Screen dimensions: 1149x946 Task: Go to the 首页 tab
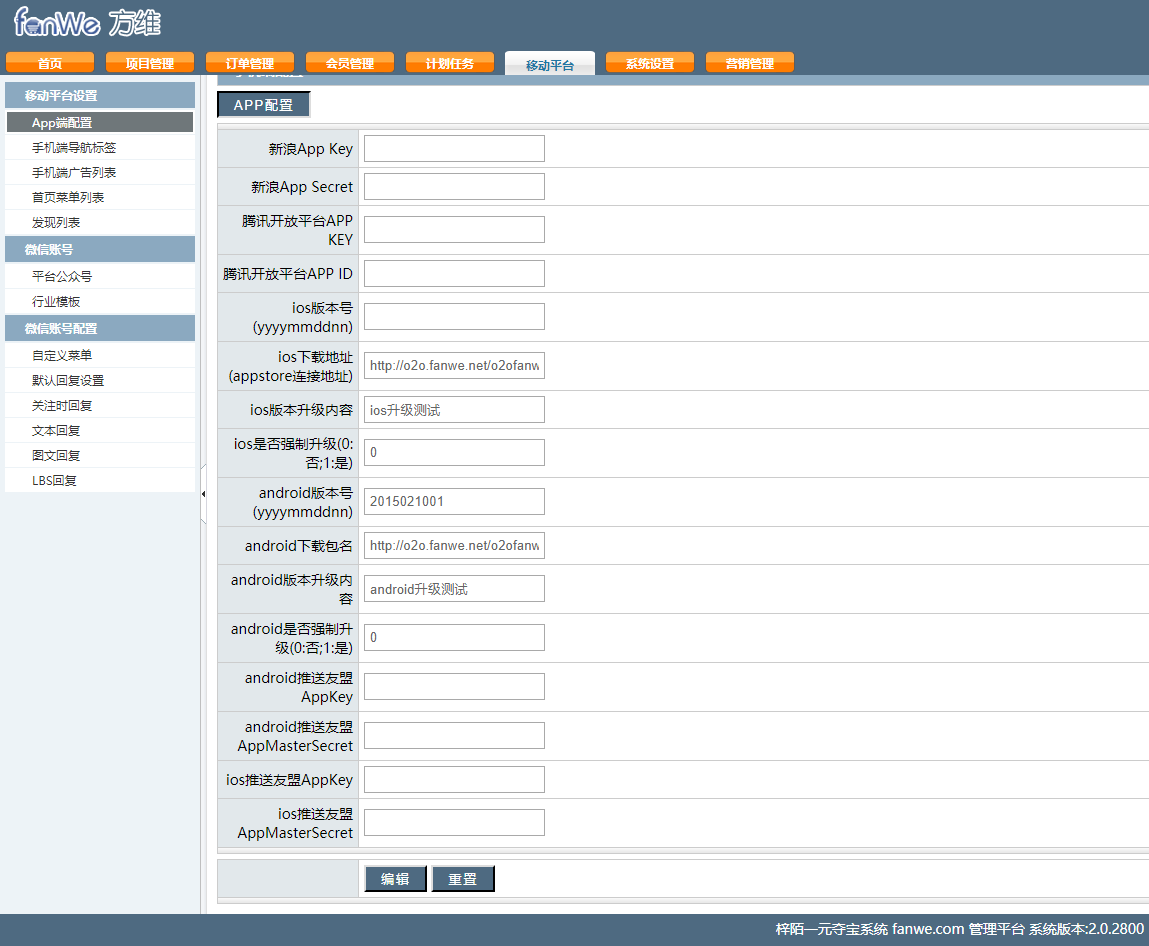(x=50, y=63)
